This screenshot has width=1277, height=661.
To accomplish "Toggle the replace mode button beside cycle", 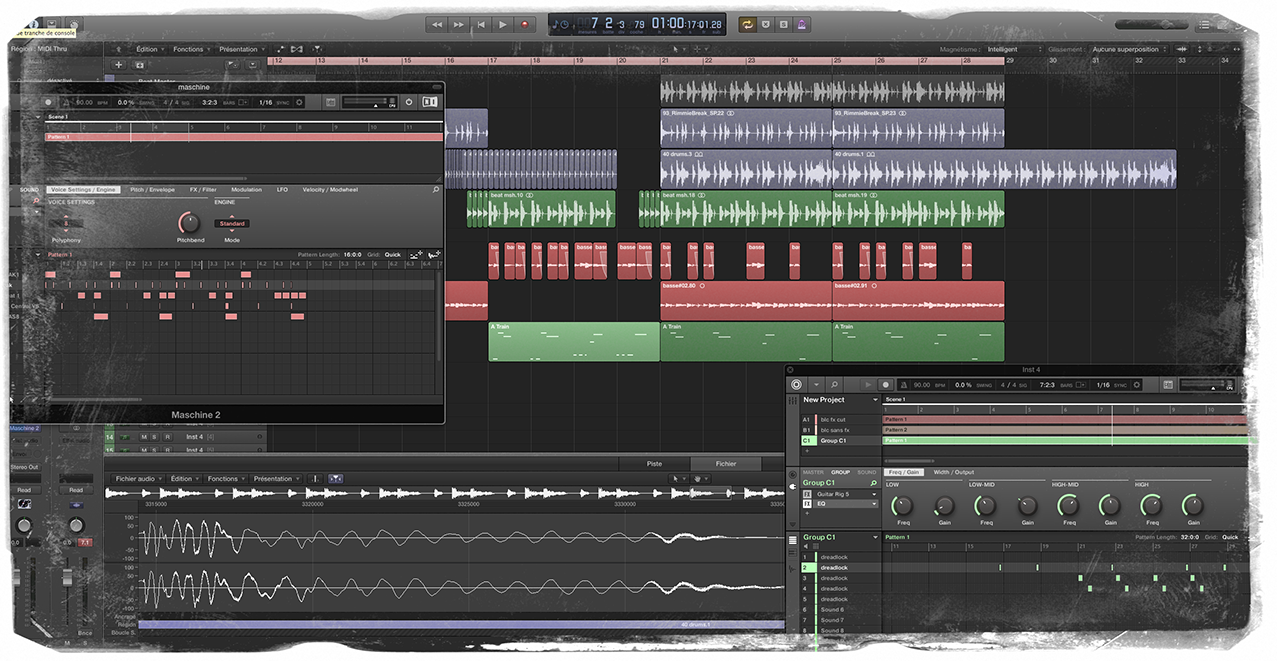I will pos(766,24).
